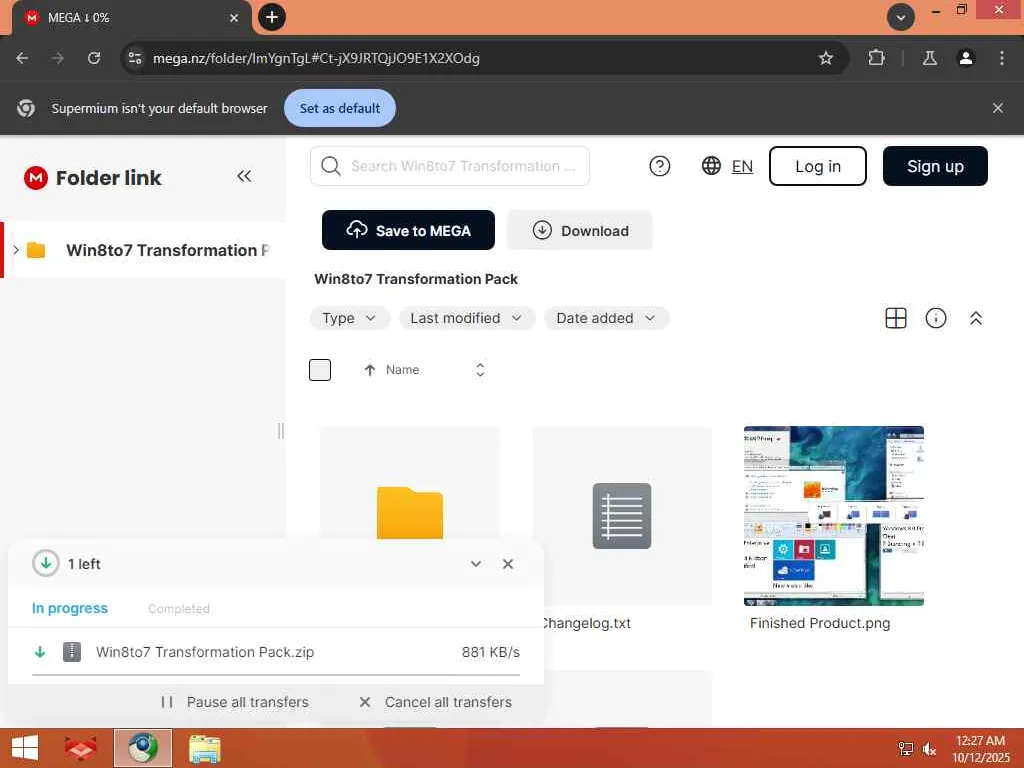Switch to In progress transfers tab
Image resolution: width=1024 pixels, height=768 pixels.
pos(70,608)
